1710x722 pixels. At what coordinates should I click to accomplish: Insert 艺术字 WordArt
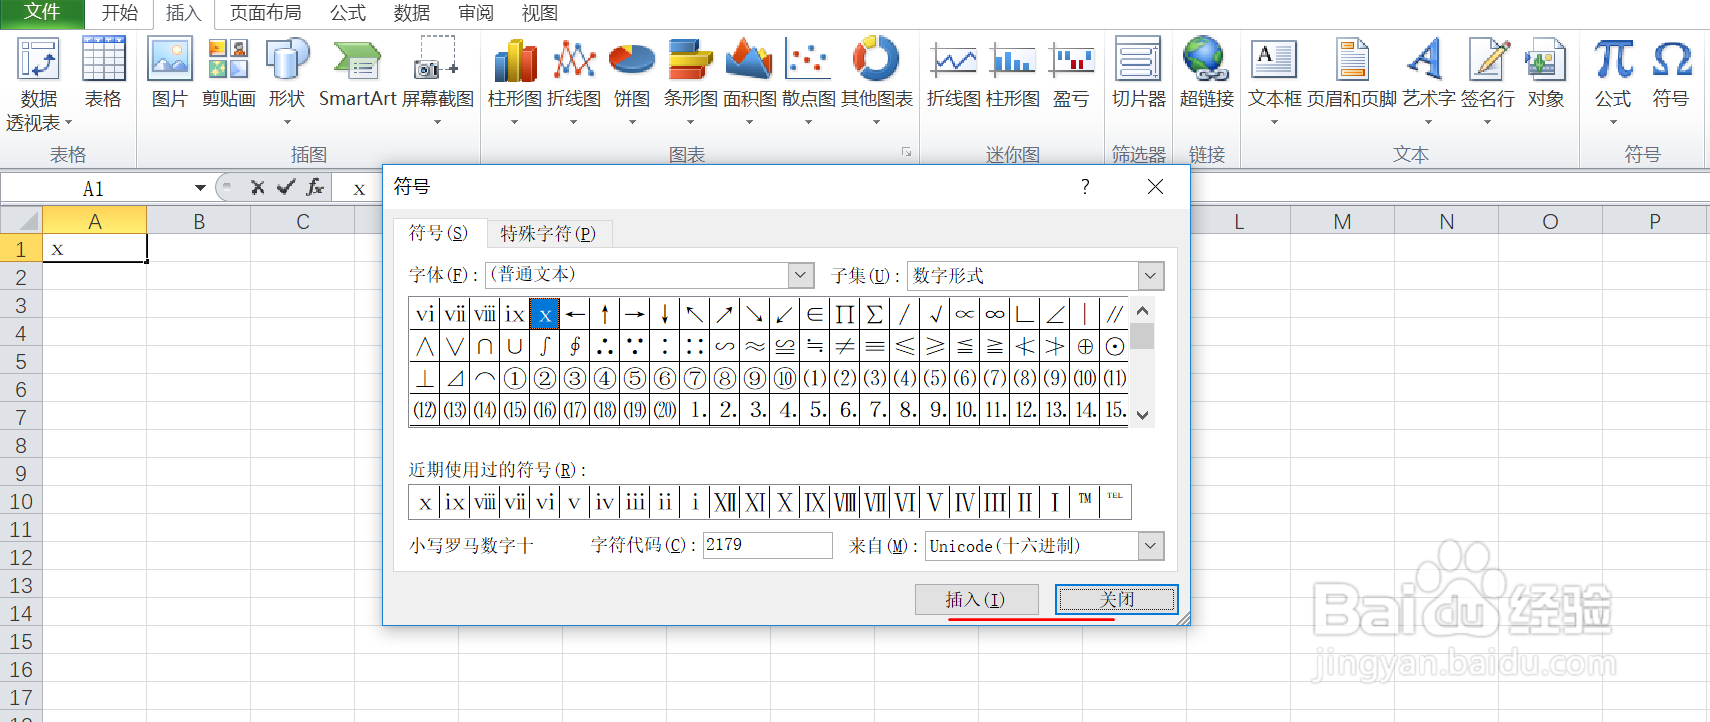pyautogui.click(x=1428, y=80)
